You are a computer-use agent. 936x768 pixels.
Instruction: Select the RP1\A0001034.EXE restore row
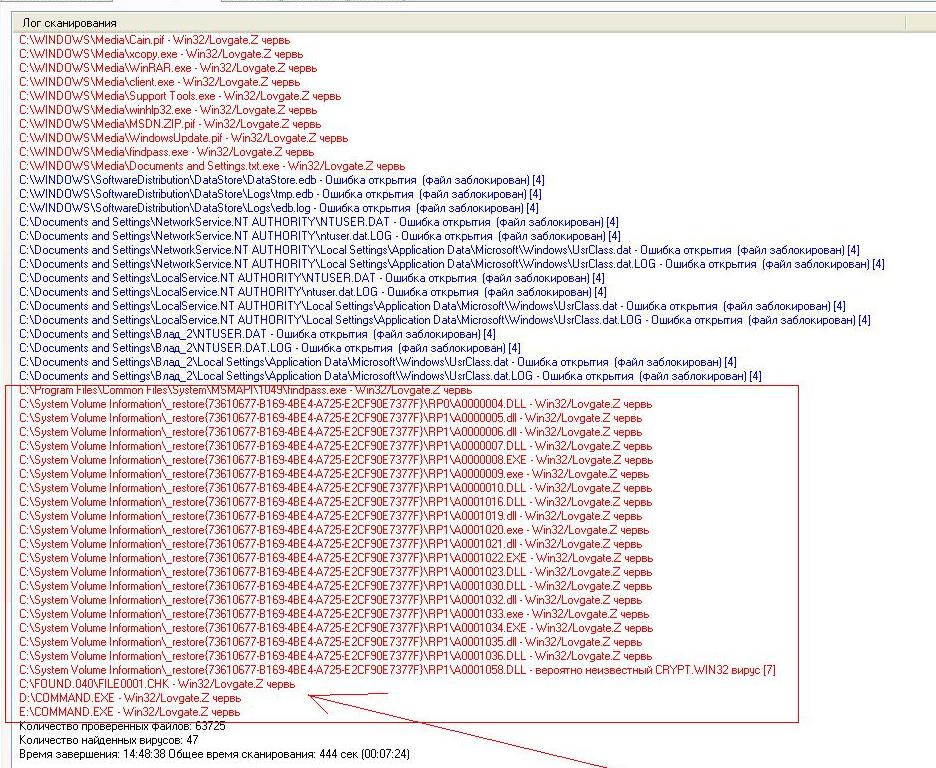[x=336, y=629]
